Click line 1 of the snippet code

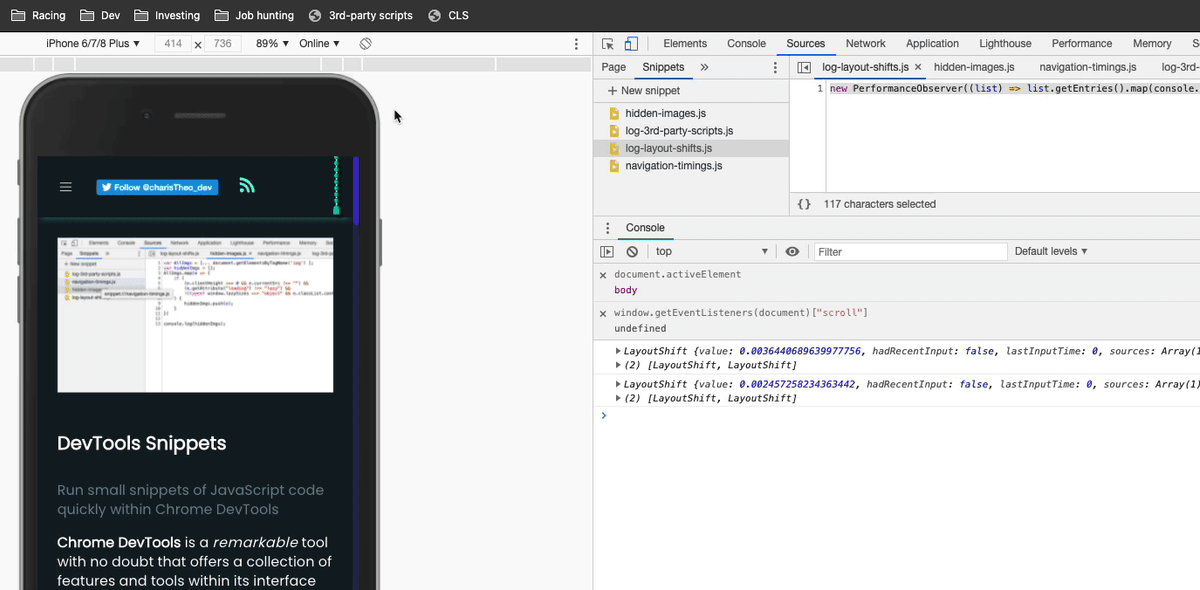[1012, 88]
